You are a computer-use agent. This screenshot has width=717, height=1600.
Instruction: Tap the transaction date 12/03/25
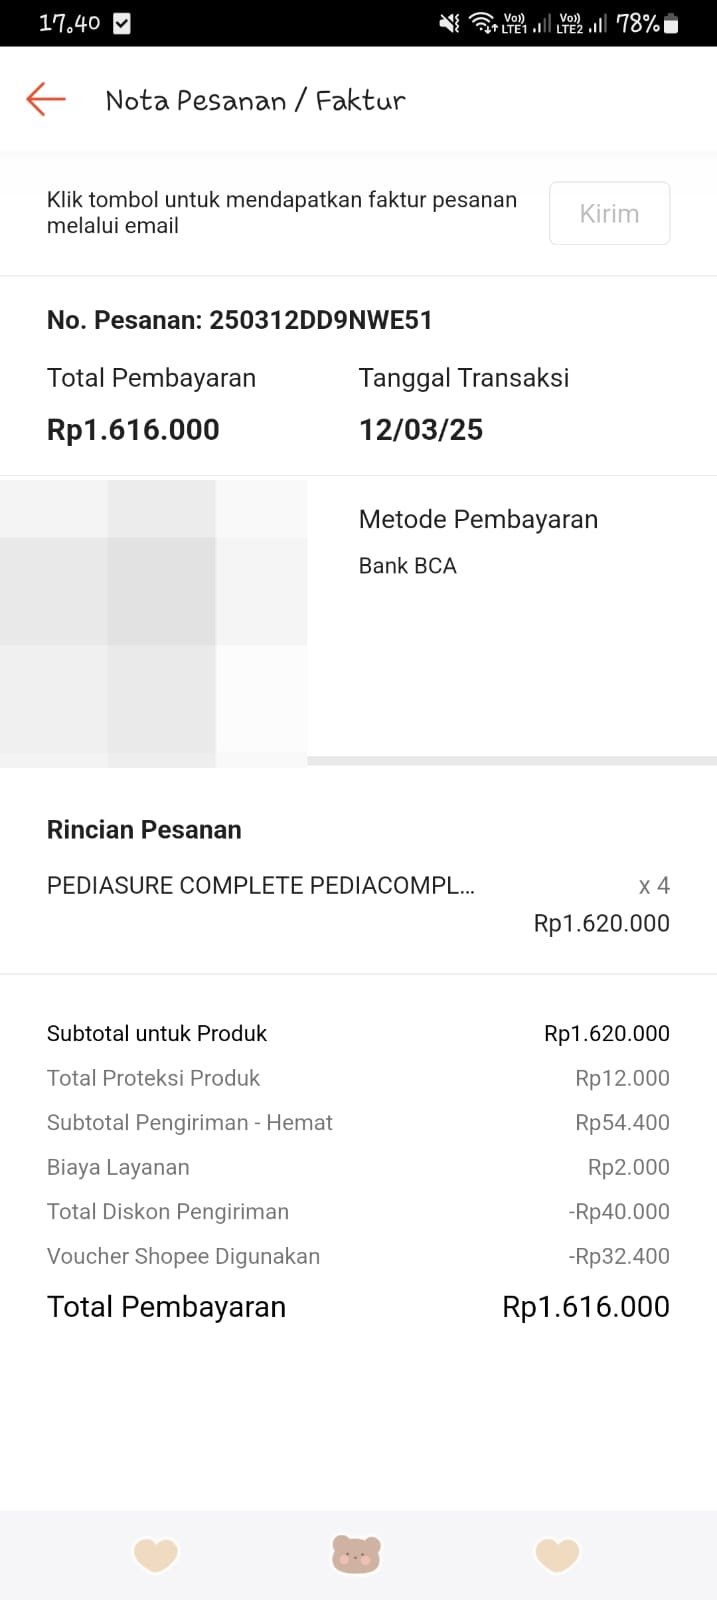[421, 430]
